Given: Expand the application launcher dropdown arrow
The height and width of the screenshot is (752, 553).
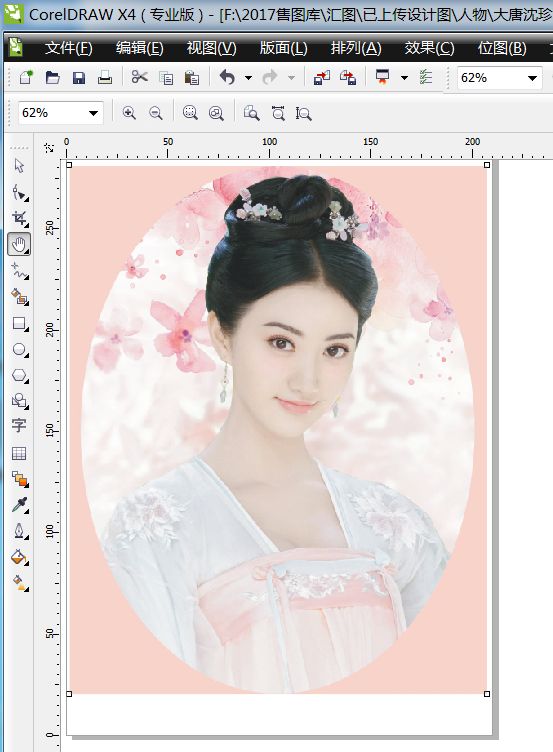Looking at the screenshot, I should [x=404, y=77].
